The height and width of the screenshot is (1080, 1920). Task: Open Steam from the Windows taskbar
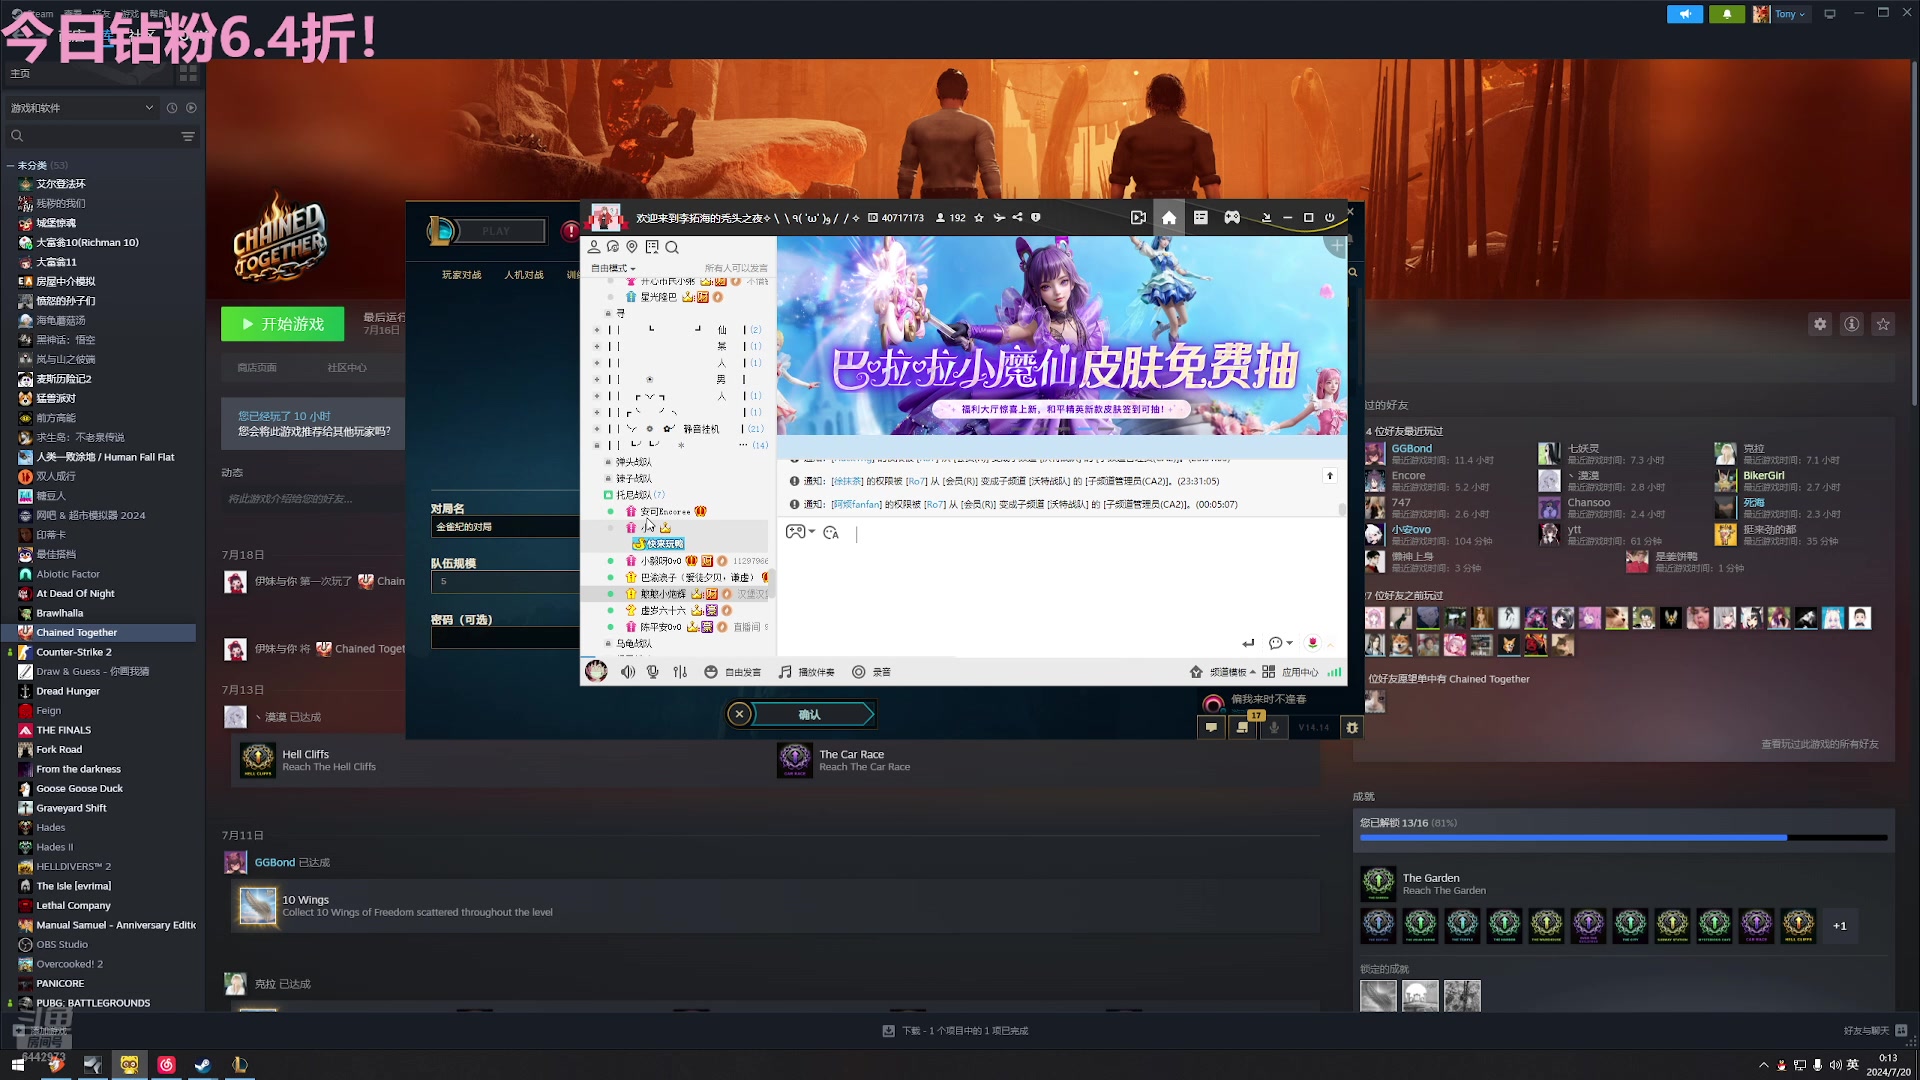[x=203, y=1065]
